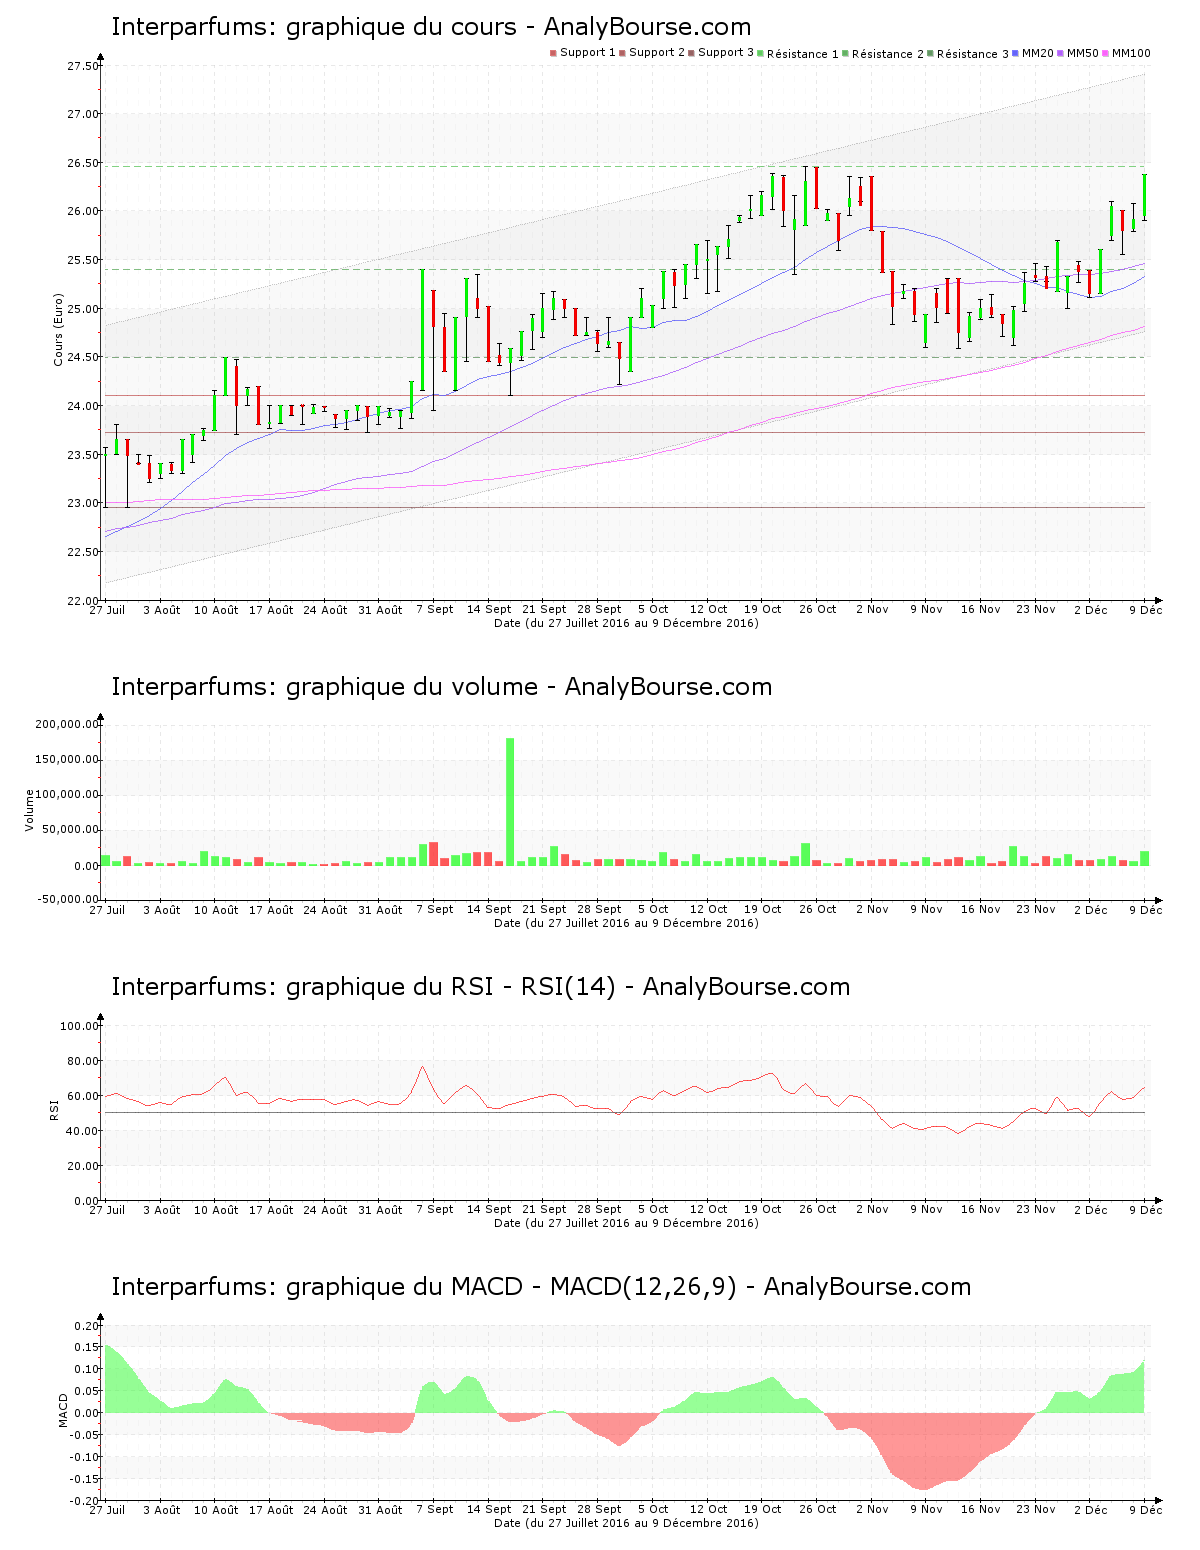Screen dimensions: 1200x1550
Task: Select the date range caption under MACD chart
Action: click(x=626, y=1523)
